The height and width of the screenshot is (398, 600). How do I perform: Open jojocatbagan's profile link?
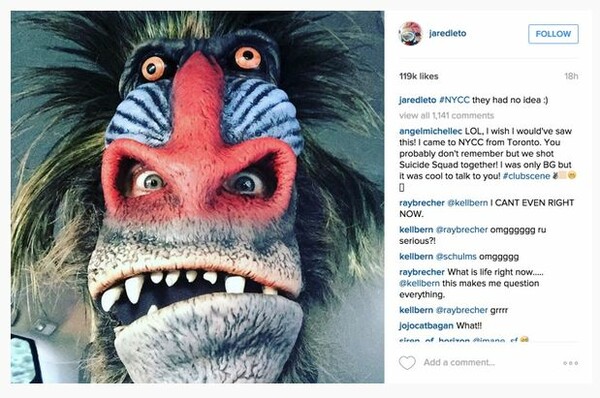(426, 326)
